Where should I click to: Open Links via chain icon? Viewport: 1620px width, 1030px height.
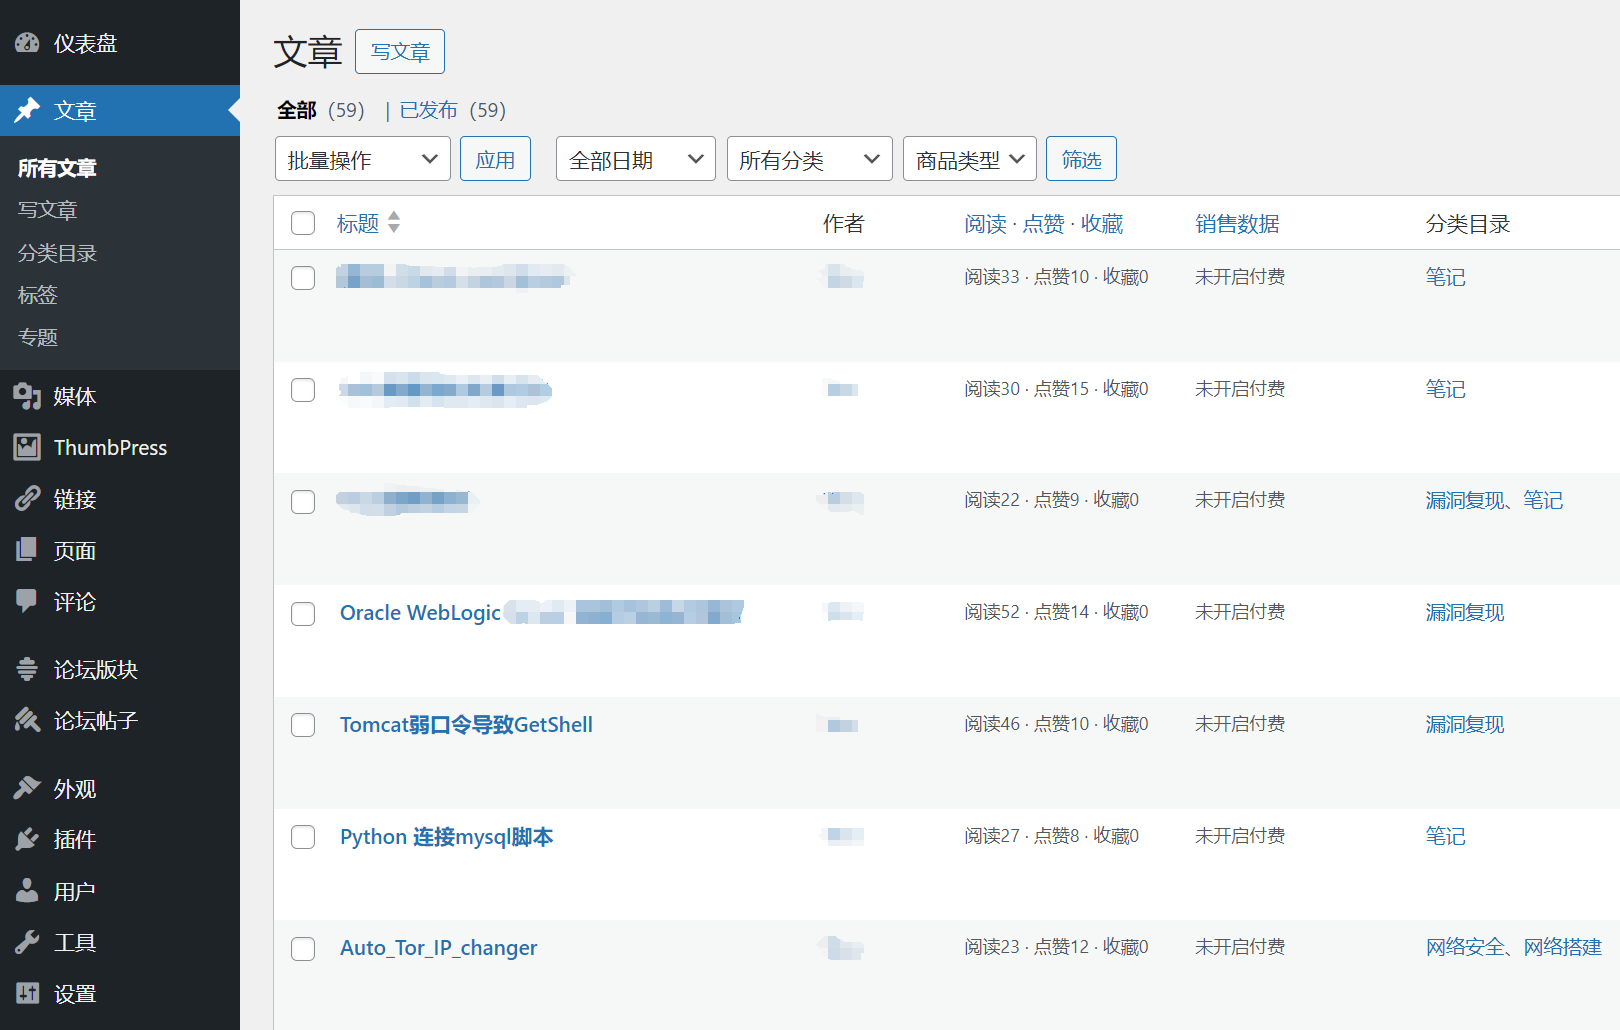(x=27, y=499)
